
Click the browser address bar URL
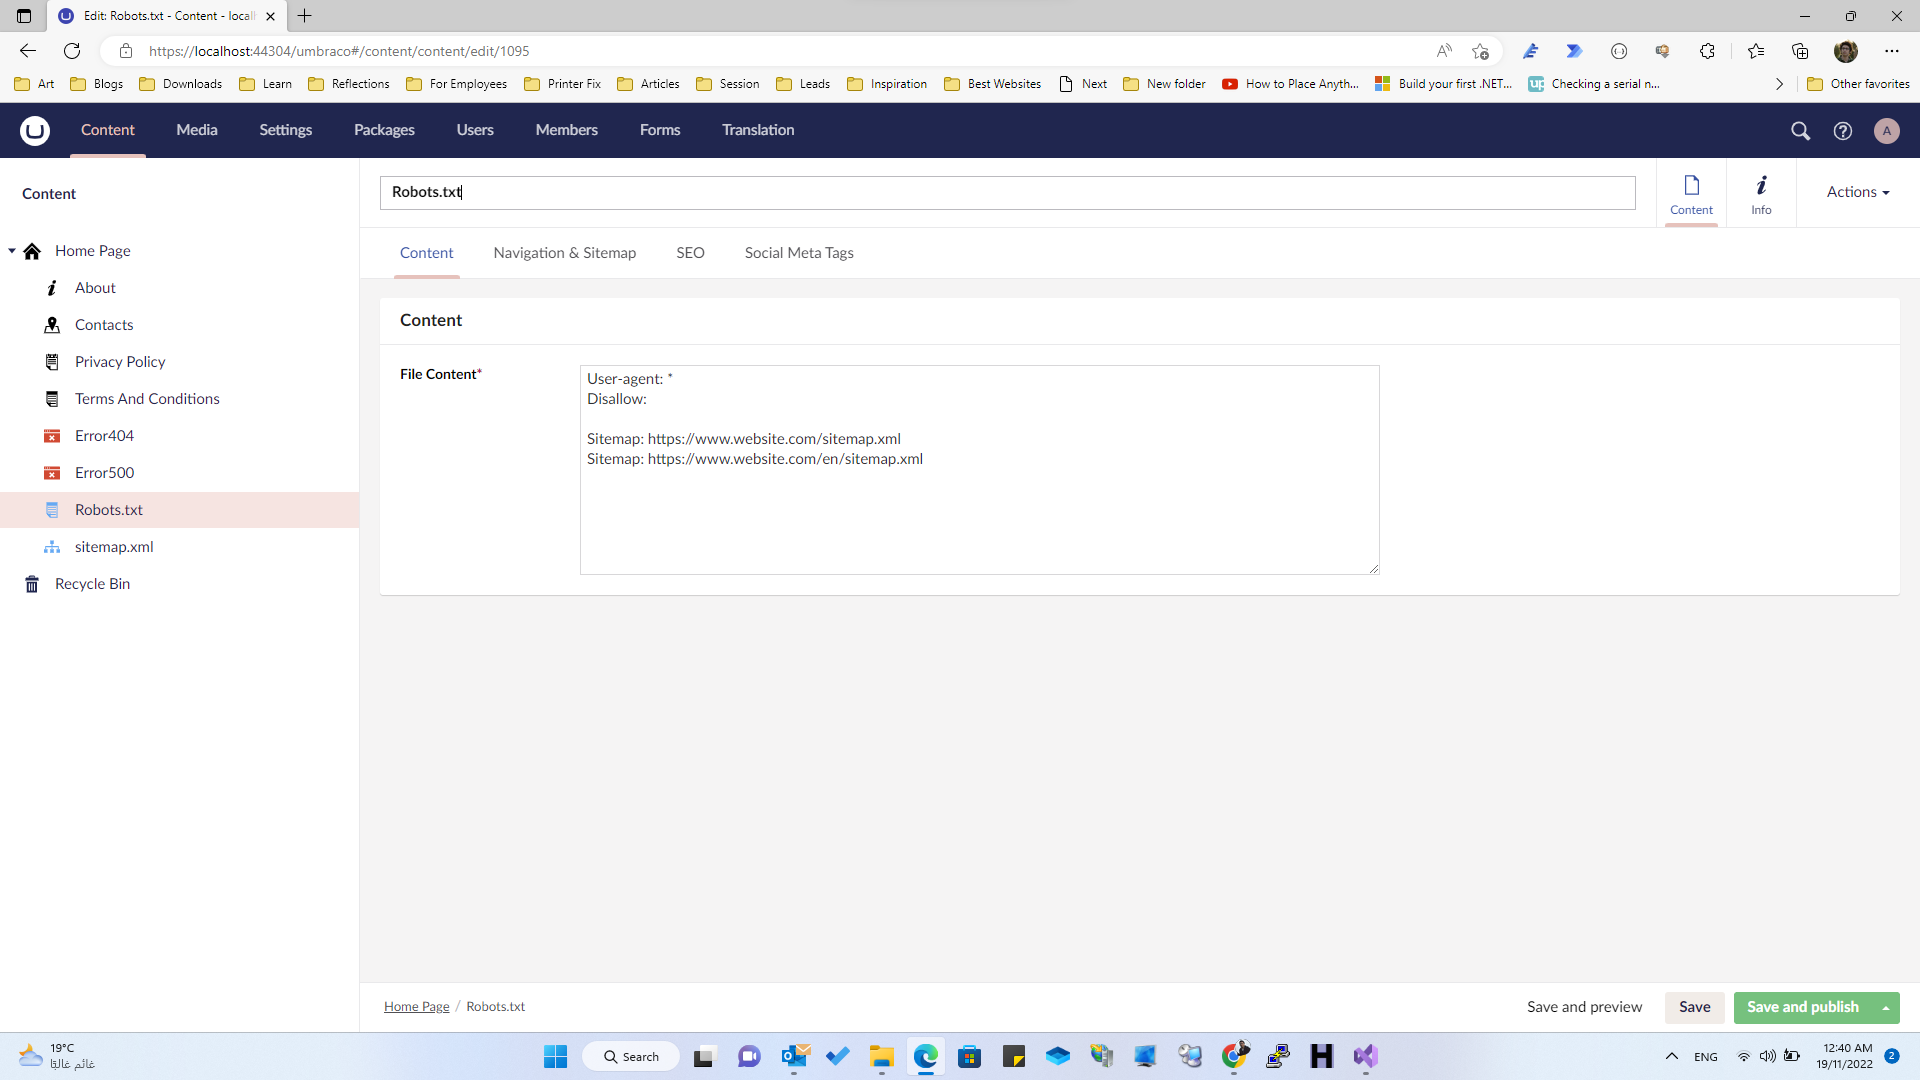[340, 51]
